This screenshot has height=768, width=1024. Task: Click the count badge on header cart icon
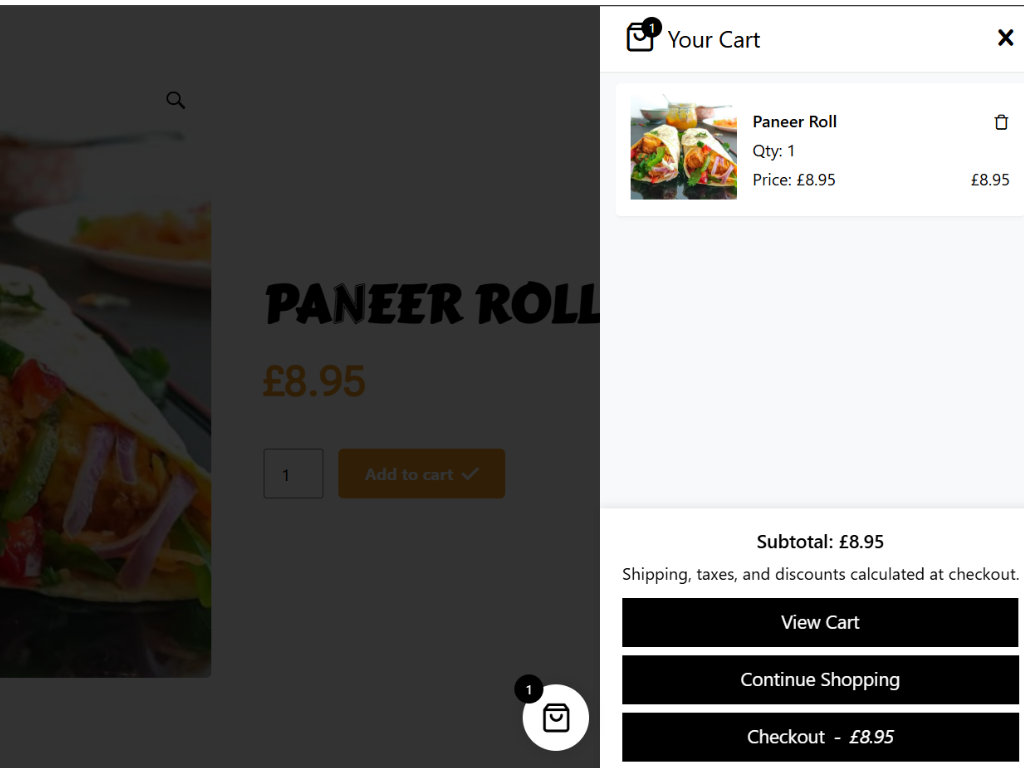coord(652,27)
